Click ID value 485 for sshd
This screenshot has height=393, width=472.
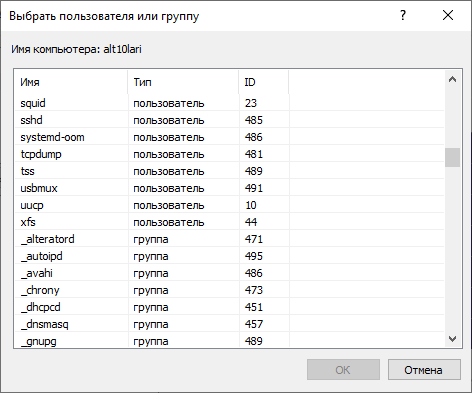coord(254,120)
